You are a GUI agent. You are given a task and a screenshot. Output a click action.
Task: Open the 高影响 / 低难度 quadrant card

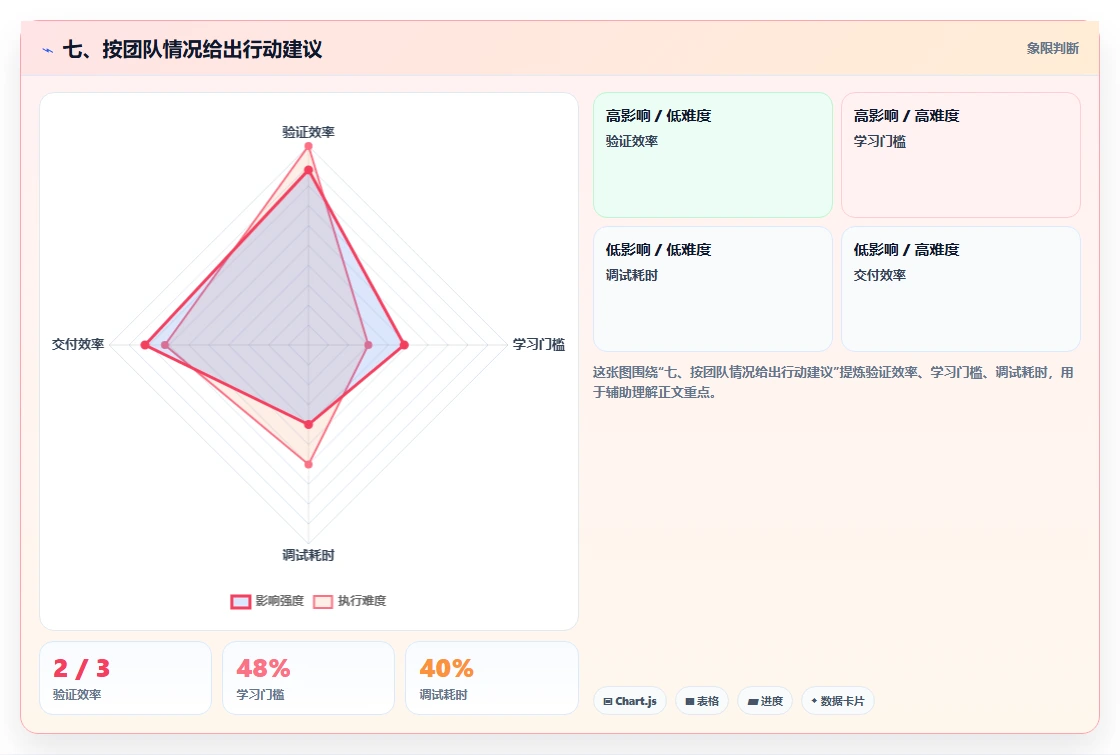pos(713,155)
